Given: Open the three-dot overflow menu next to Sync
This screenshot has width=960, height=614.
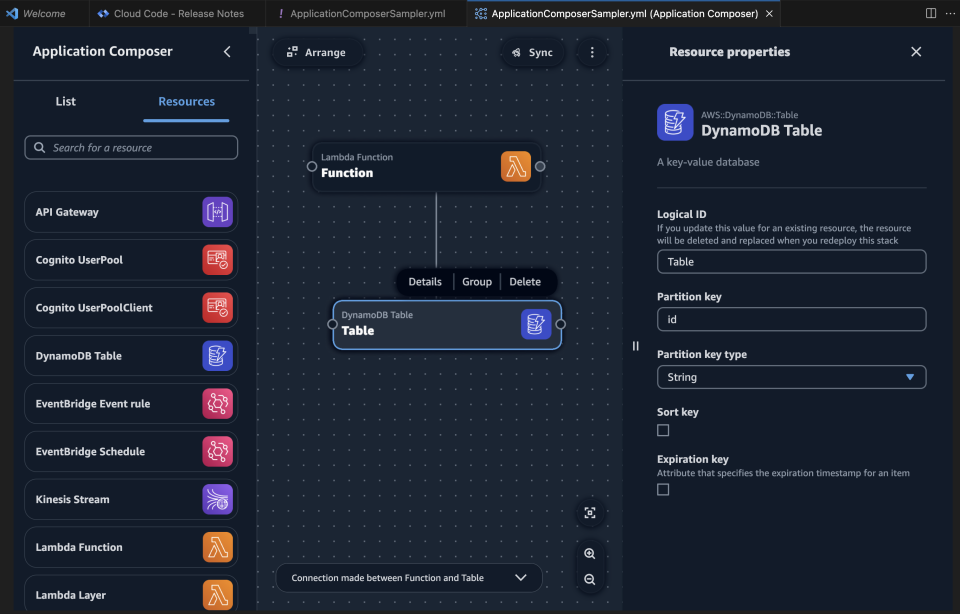Looking at the screenshot, I should point(592,51).
